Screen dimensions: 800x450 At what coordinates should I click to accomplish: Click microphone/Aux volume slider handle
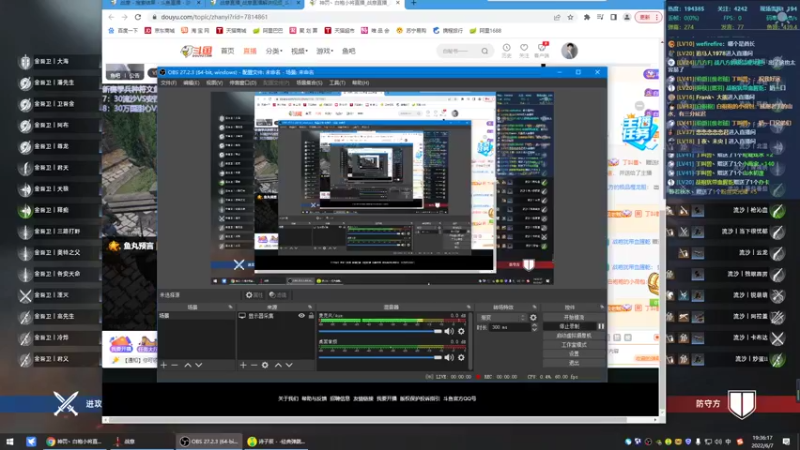pos(438,331)
